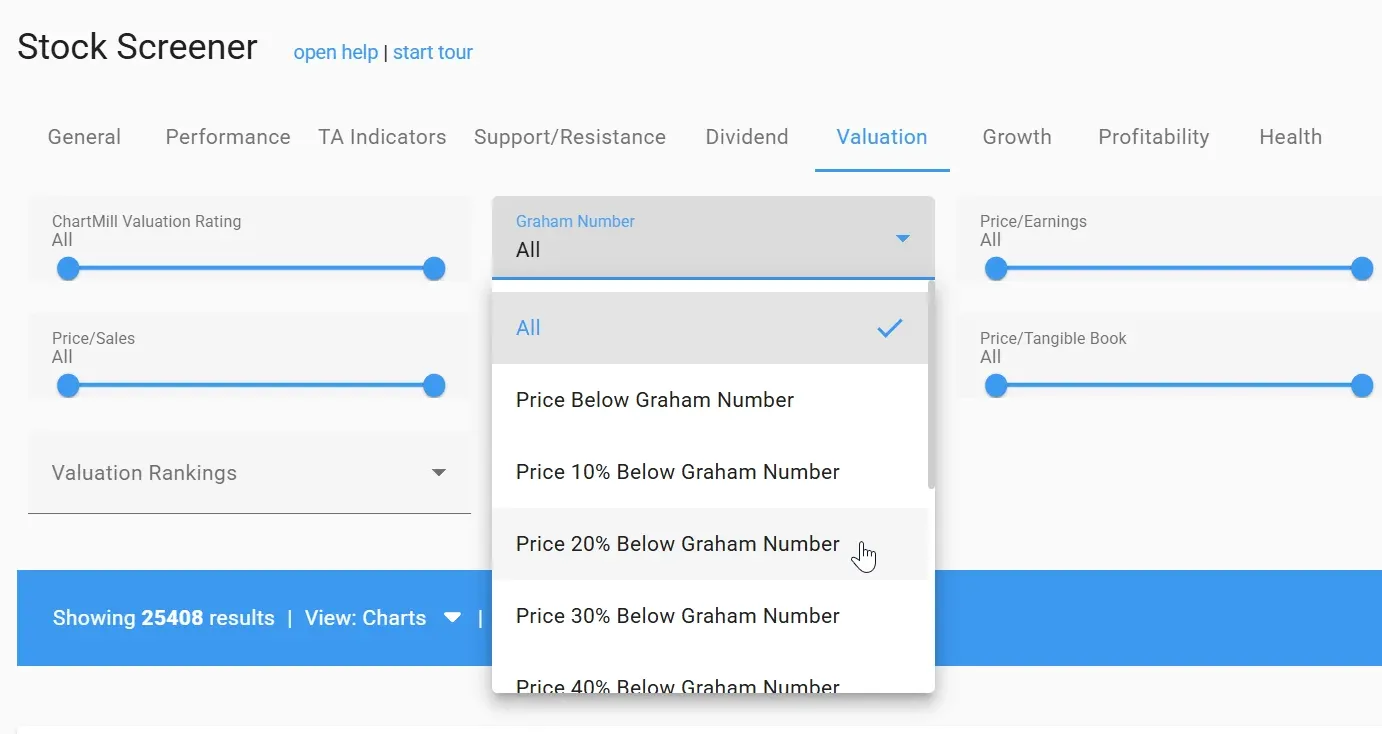
Task: Select Price 10% Below Graham Number
Action: click(677, 471)
